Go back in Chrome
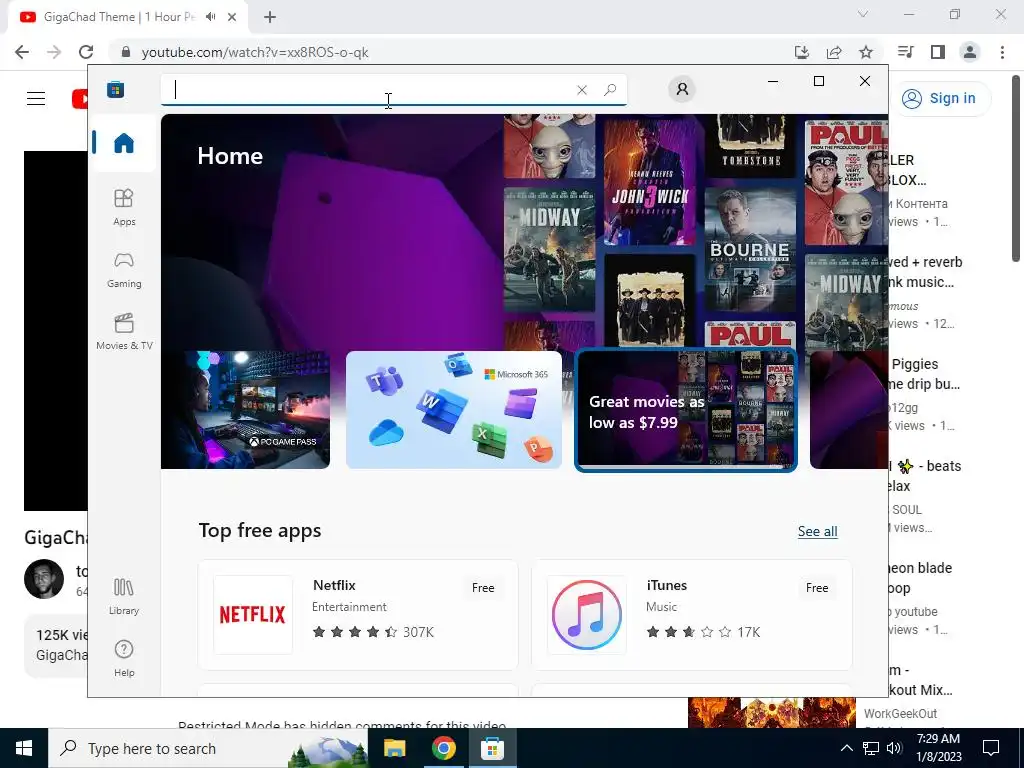Screen dimensions: 1024x768 coord(22,52)
